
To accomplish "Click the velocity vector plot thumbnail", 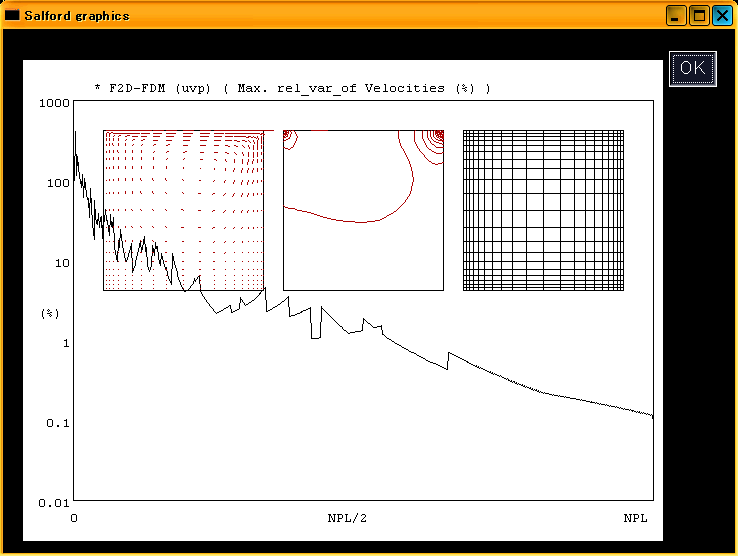I will [x=184, y=210].
